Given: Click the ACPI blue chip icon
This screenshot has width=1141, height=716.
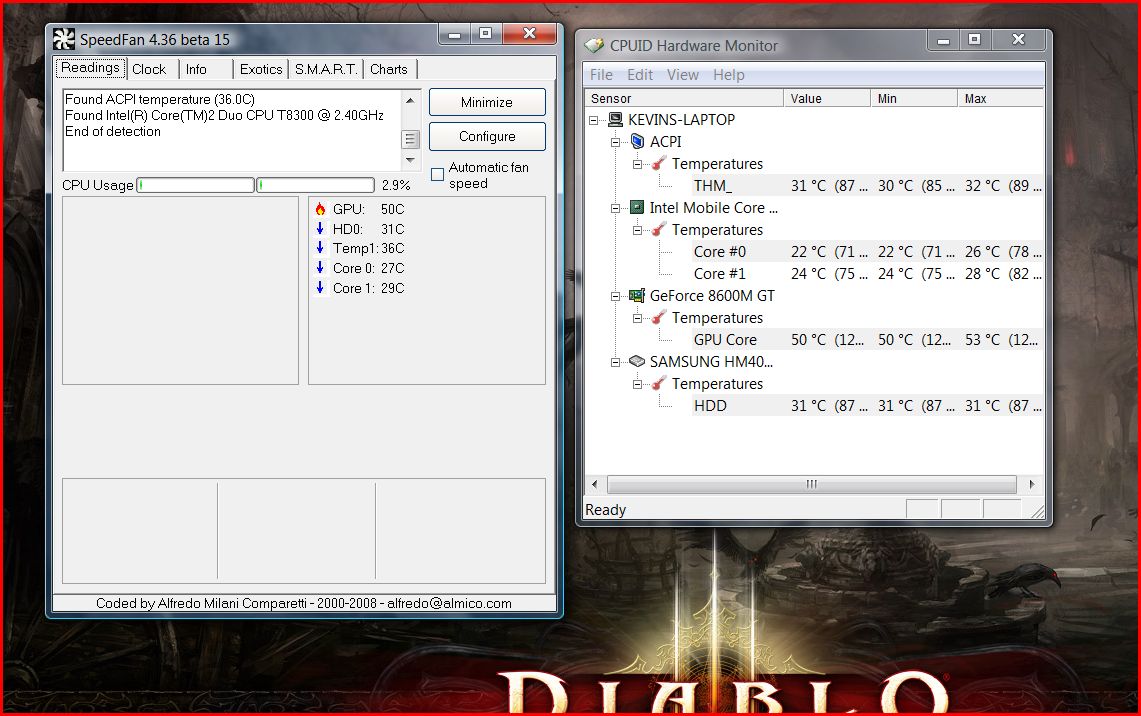Looking at the screenshot, I should [637, 141].
